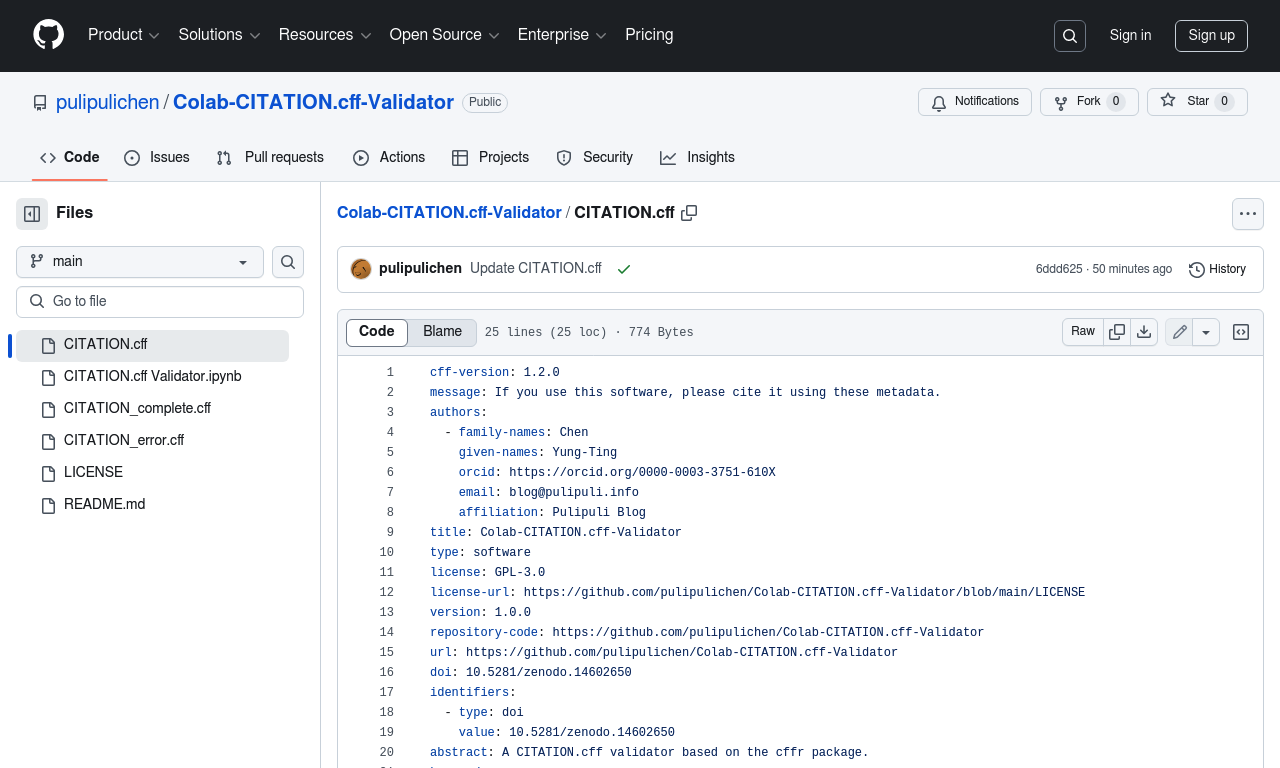Screen dimensions: 1280x768
Task: Click the '25 lines (25 loc) · 774 Bytes' text
Action: tap(589, 333)
